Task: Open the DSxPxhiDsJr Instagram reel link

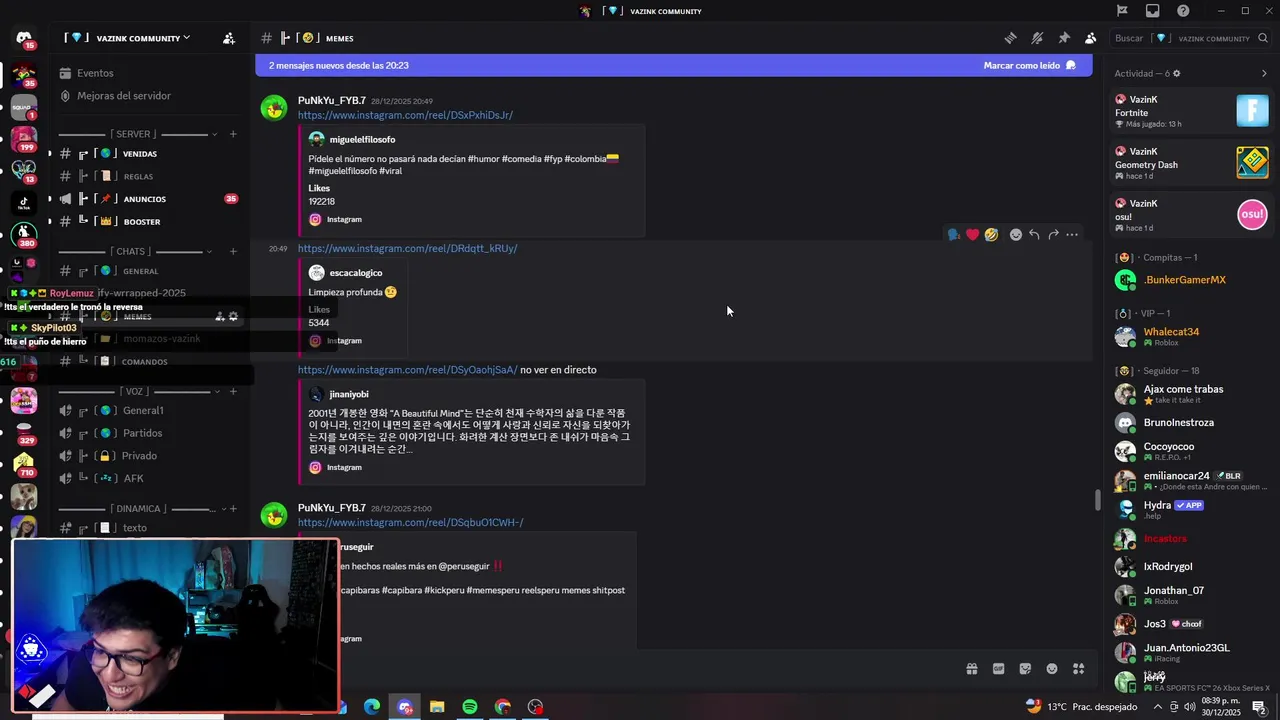Action: click(405, 115)
